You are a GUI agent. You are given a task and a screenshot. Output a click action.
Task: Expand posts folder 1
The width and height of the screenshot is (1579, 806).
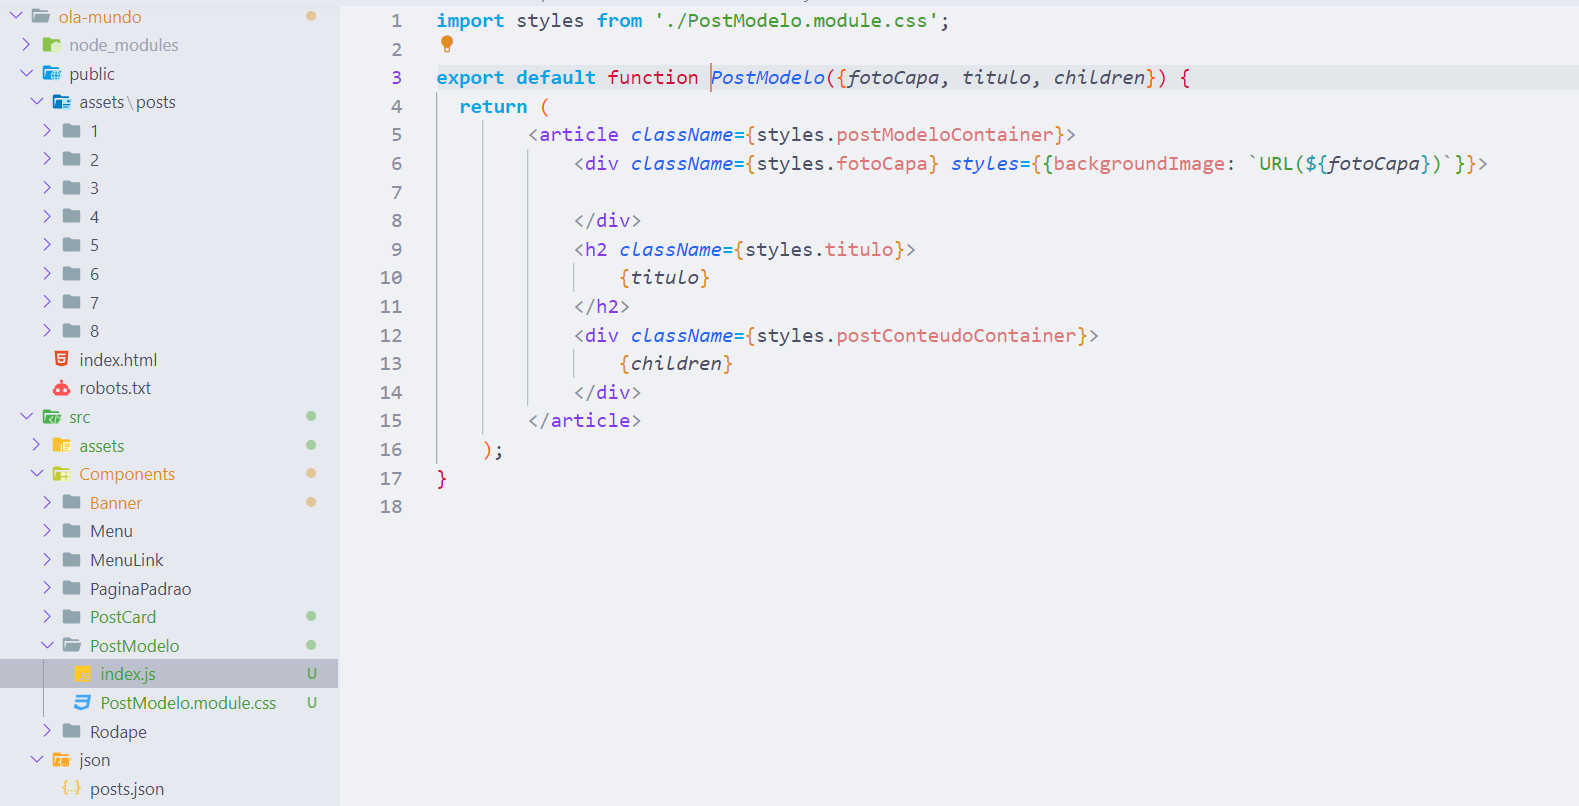click(x=47, y=130)
